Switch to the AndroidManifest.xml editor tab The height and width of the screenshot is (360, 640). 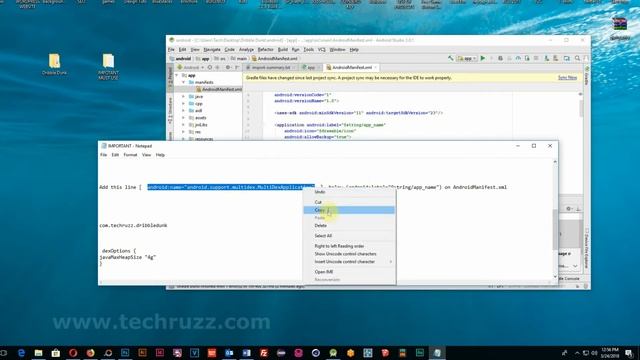click(351, 67)
